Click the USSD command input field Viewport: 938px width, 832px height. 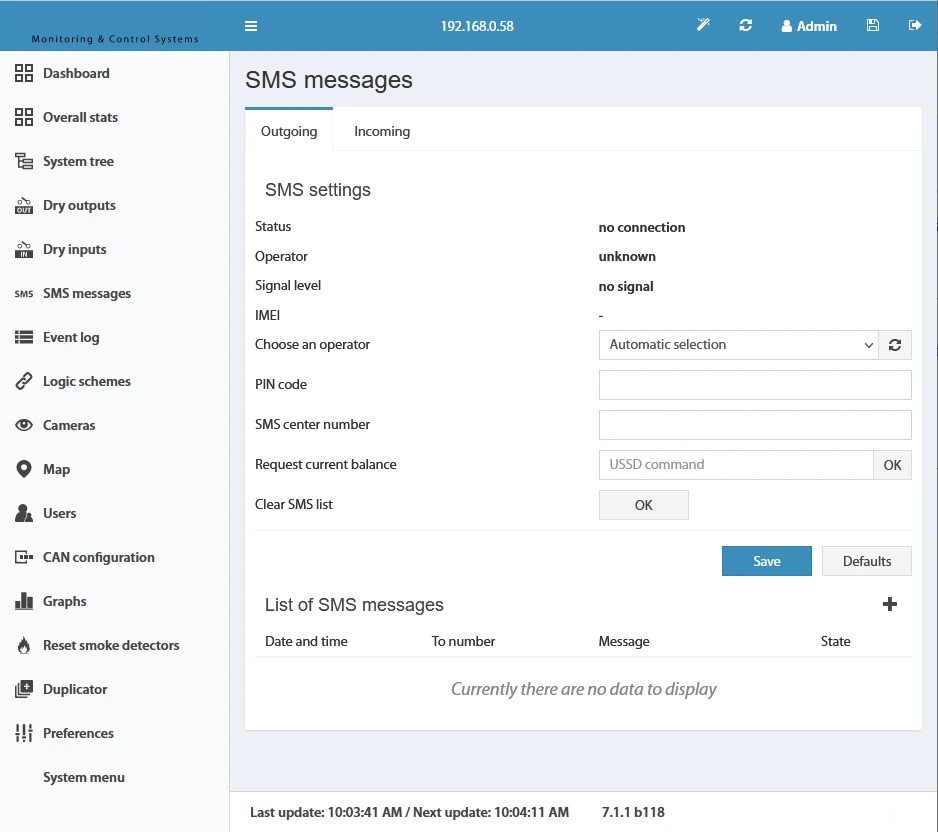[x=736, y=465]
